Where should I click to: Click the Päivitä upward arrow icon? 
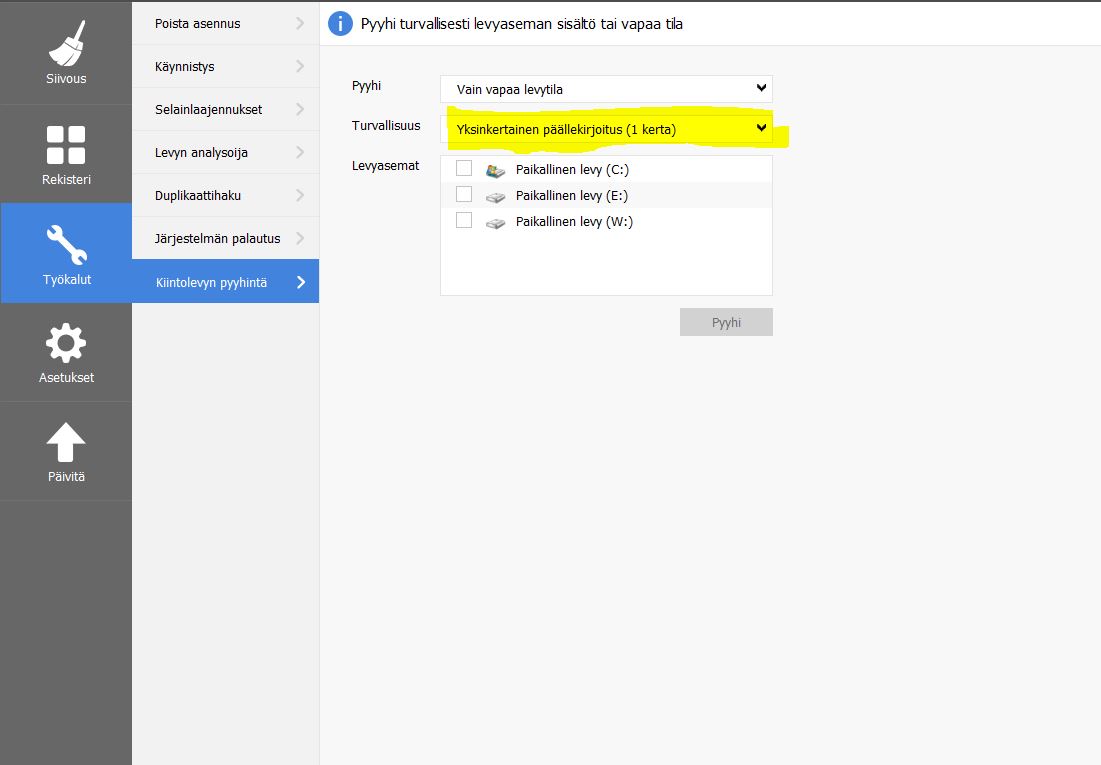66,443
